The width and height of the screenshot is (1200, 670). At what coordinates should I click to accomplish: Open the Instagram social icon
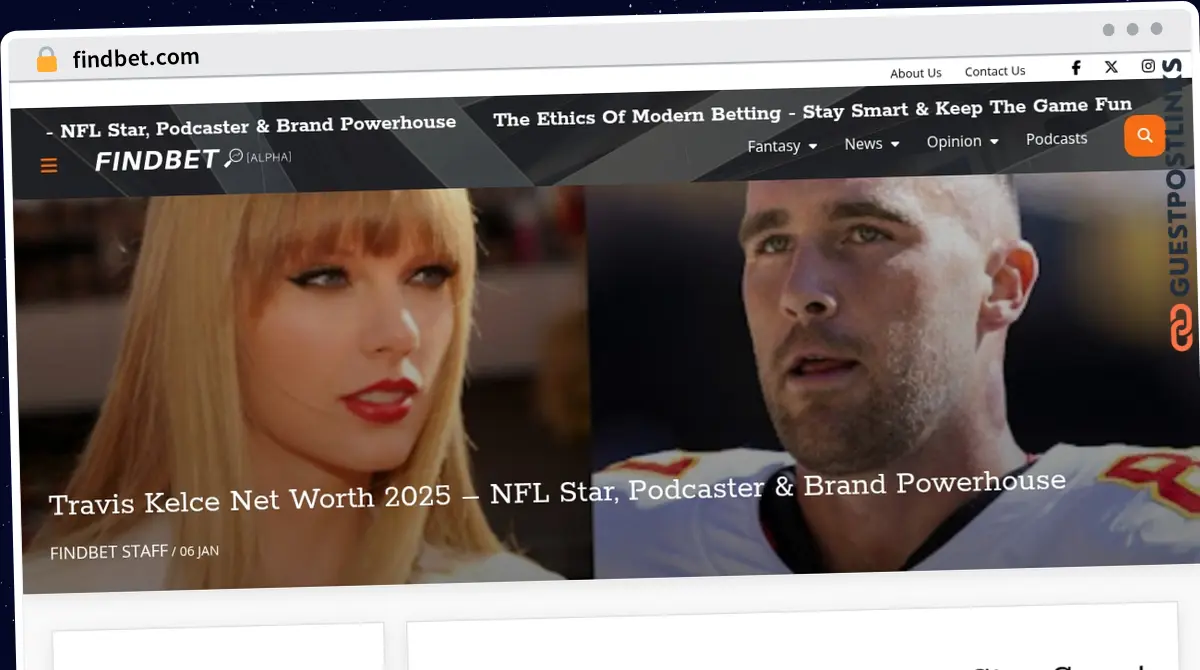(1148, 66)
